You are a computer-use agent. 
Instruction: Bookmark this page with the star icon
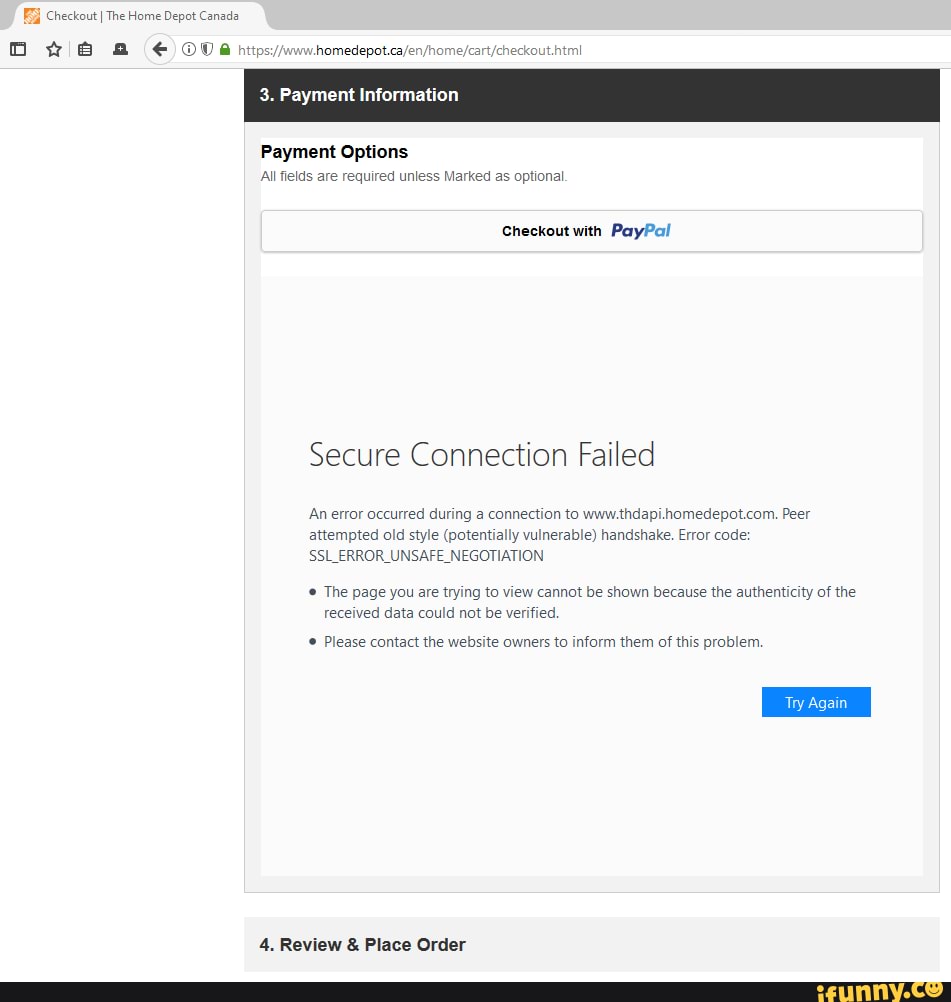[54, 49]
